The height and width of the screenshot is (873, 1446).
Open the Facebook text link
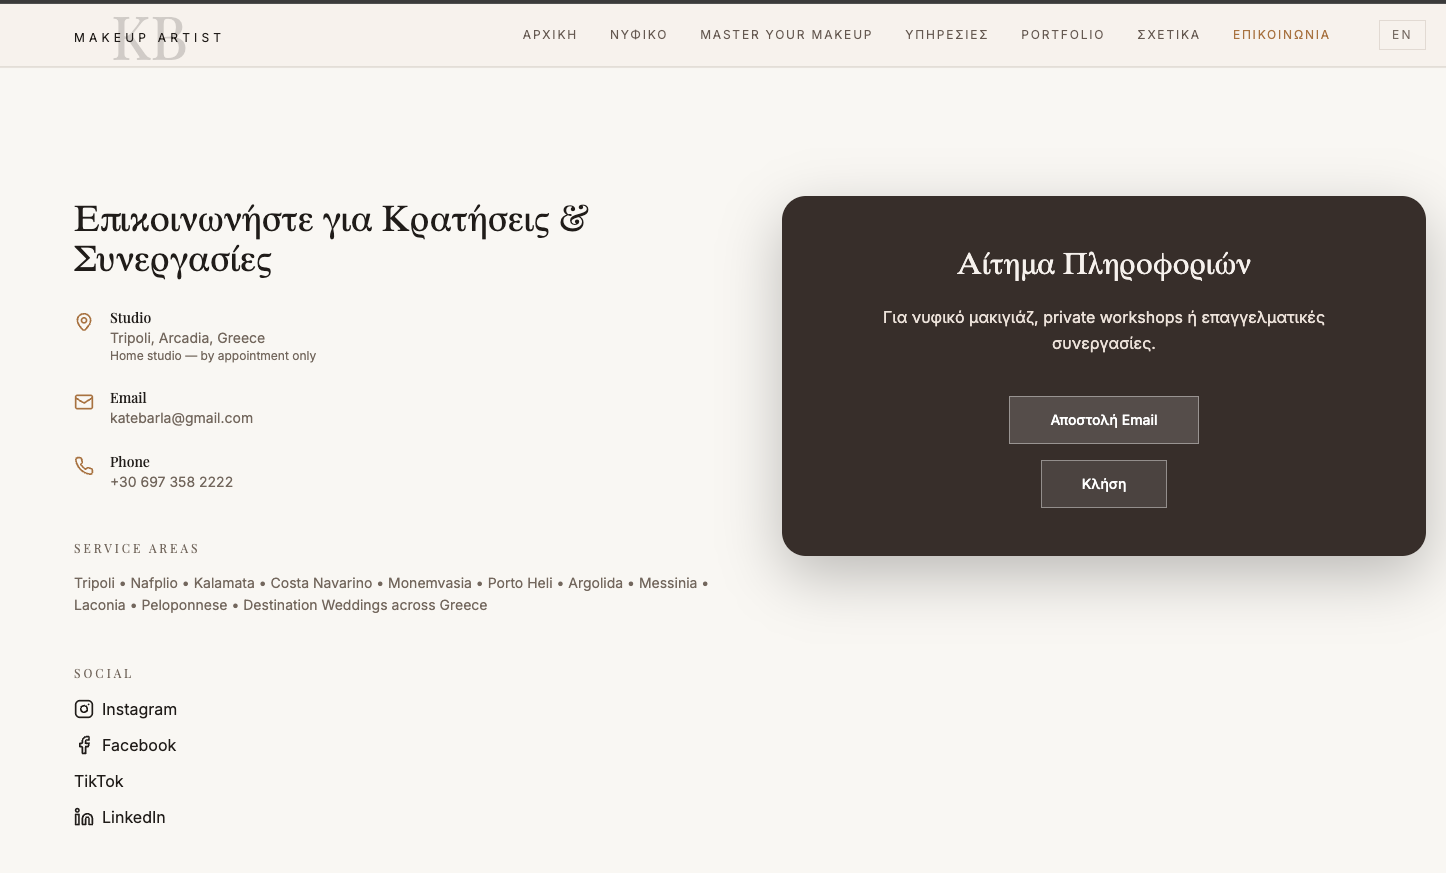point(139,745)
